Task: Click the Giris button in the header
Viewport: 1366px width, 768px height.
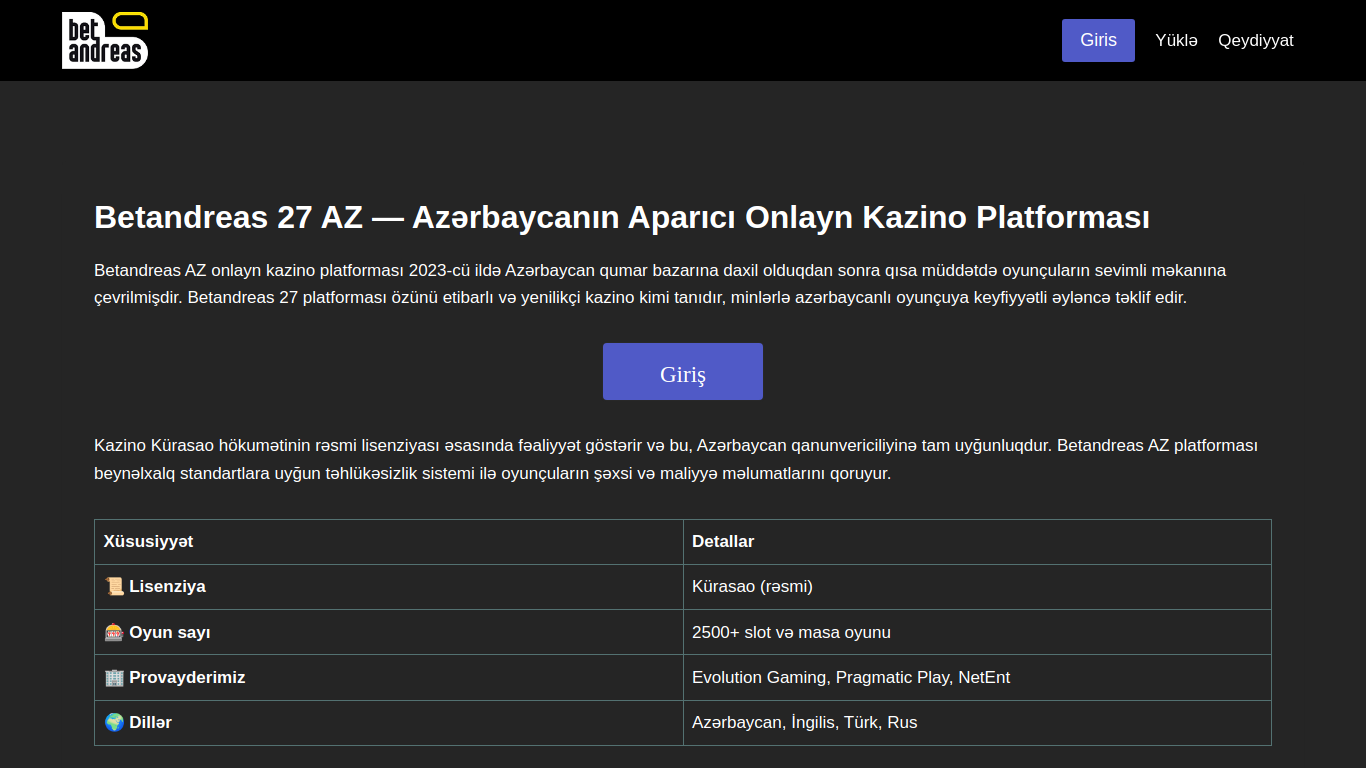Action: 1098,40
